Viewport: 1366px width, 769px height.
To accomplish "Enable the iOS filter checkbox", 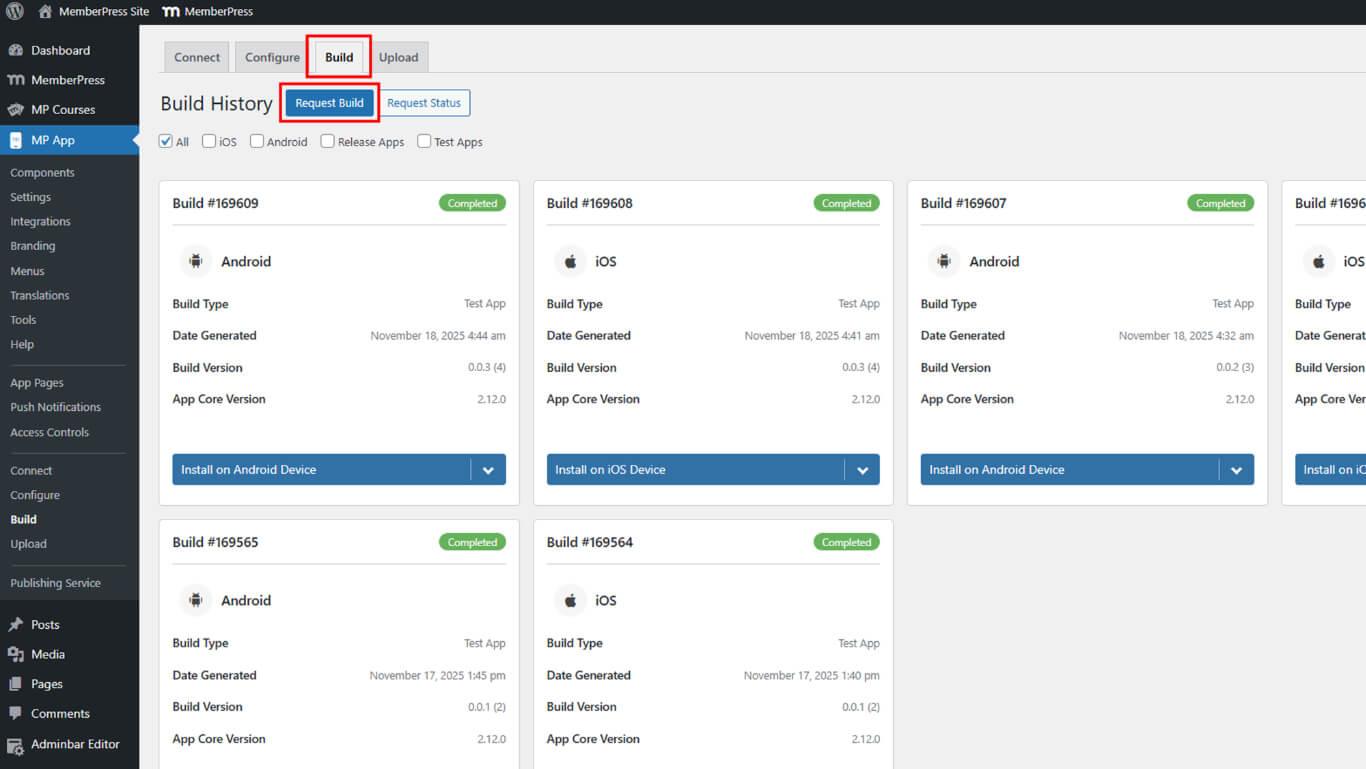I will pyautogui.click(x=209, y=141).
